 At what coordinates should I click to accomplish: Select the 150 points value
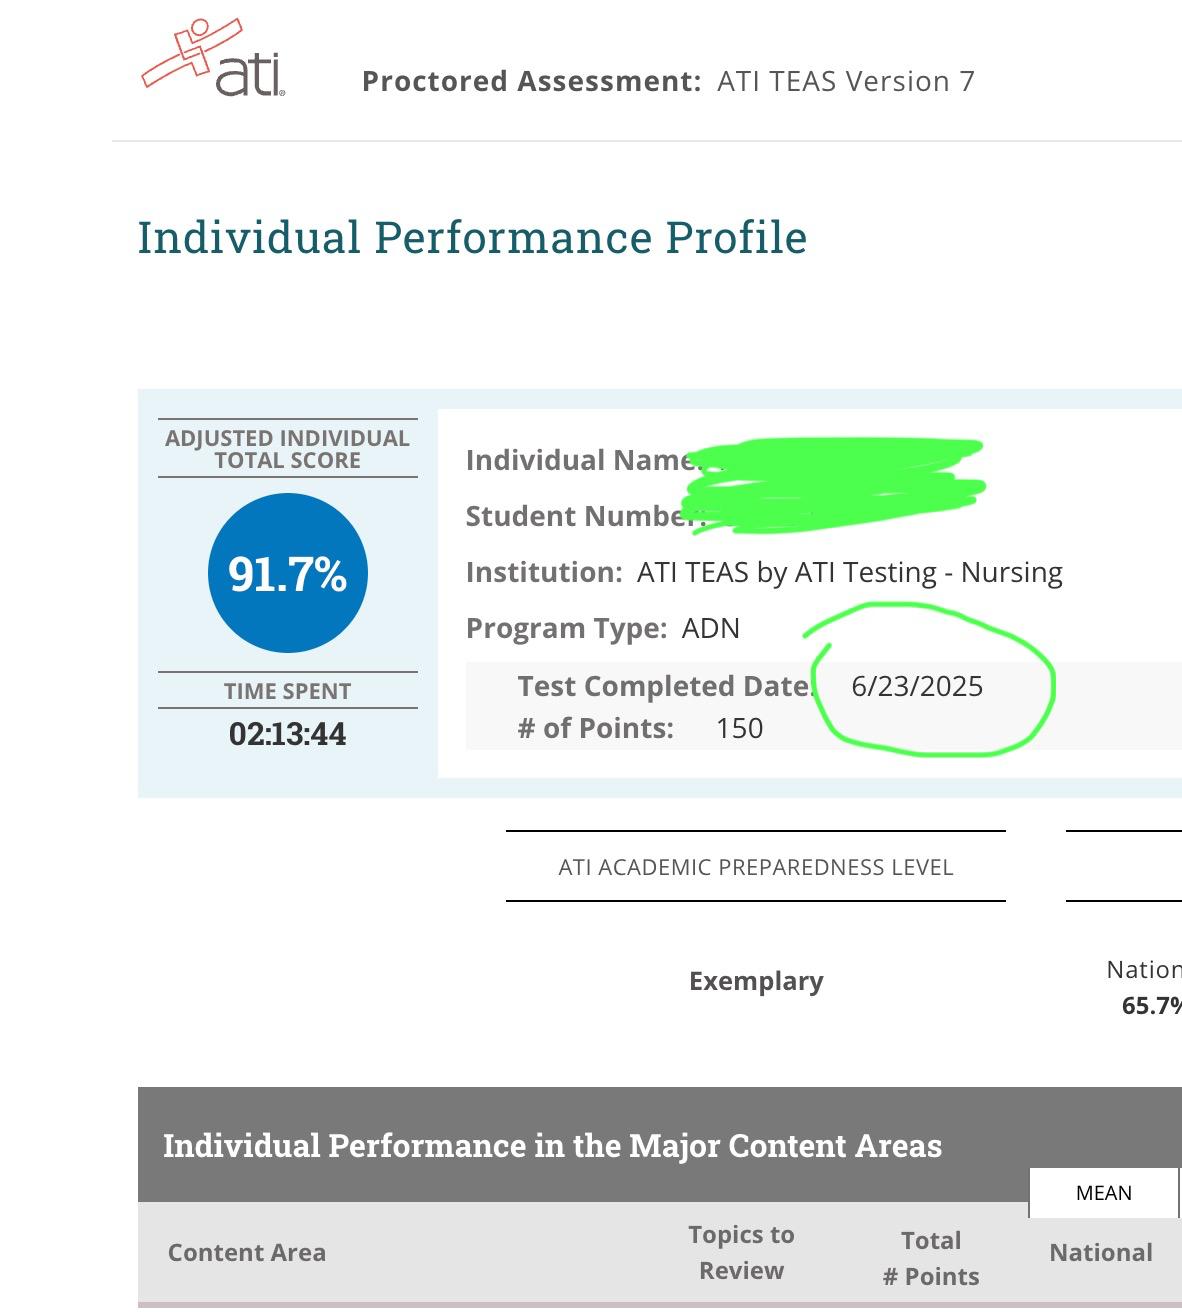pyautogui.click(x=739, y=728)
